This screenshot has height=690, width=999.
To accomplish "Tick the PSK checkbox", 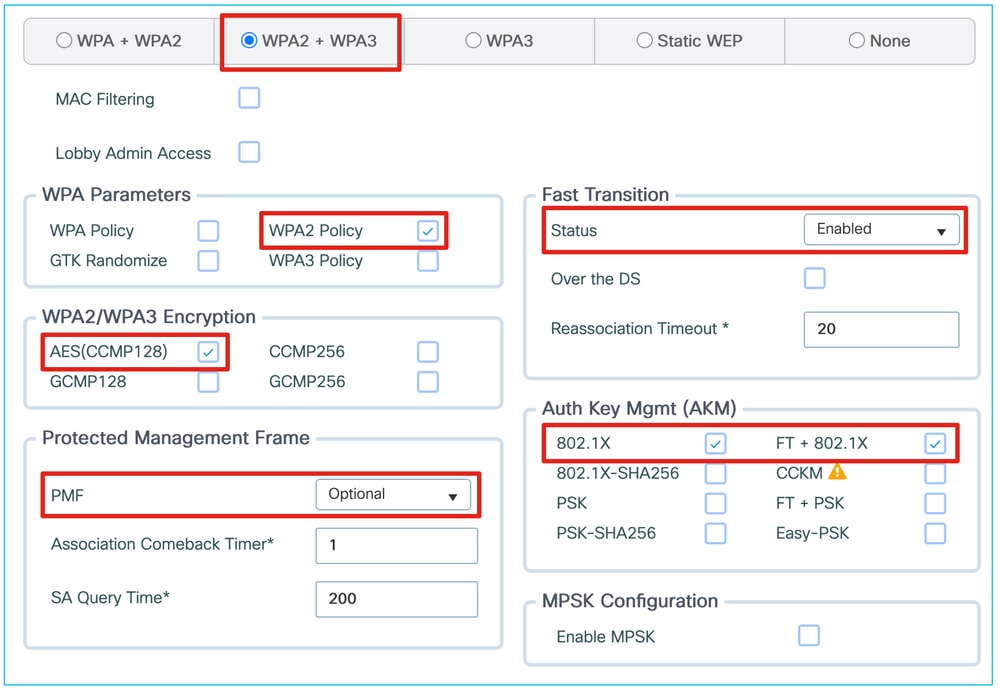I will pyautogui.click(x=715, y=503).
